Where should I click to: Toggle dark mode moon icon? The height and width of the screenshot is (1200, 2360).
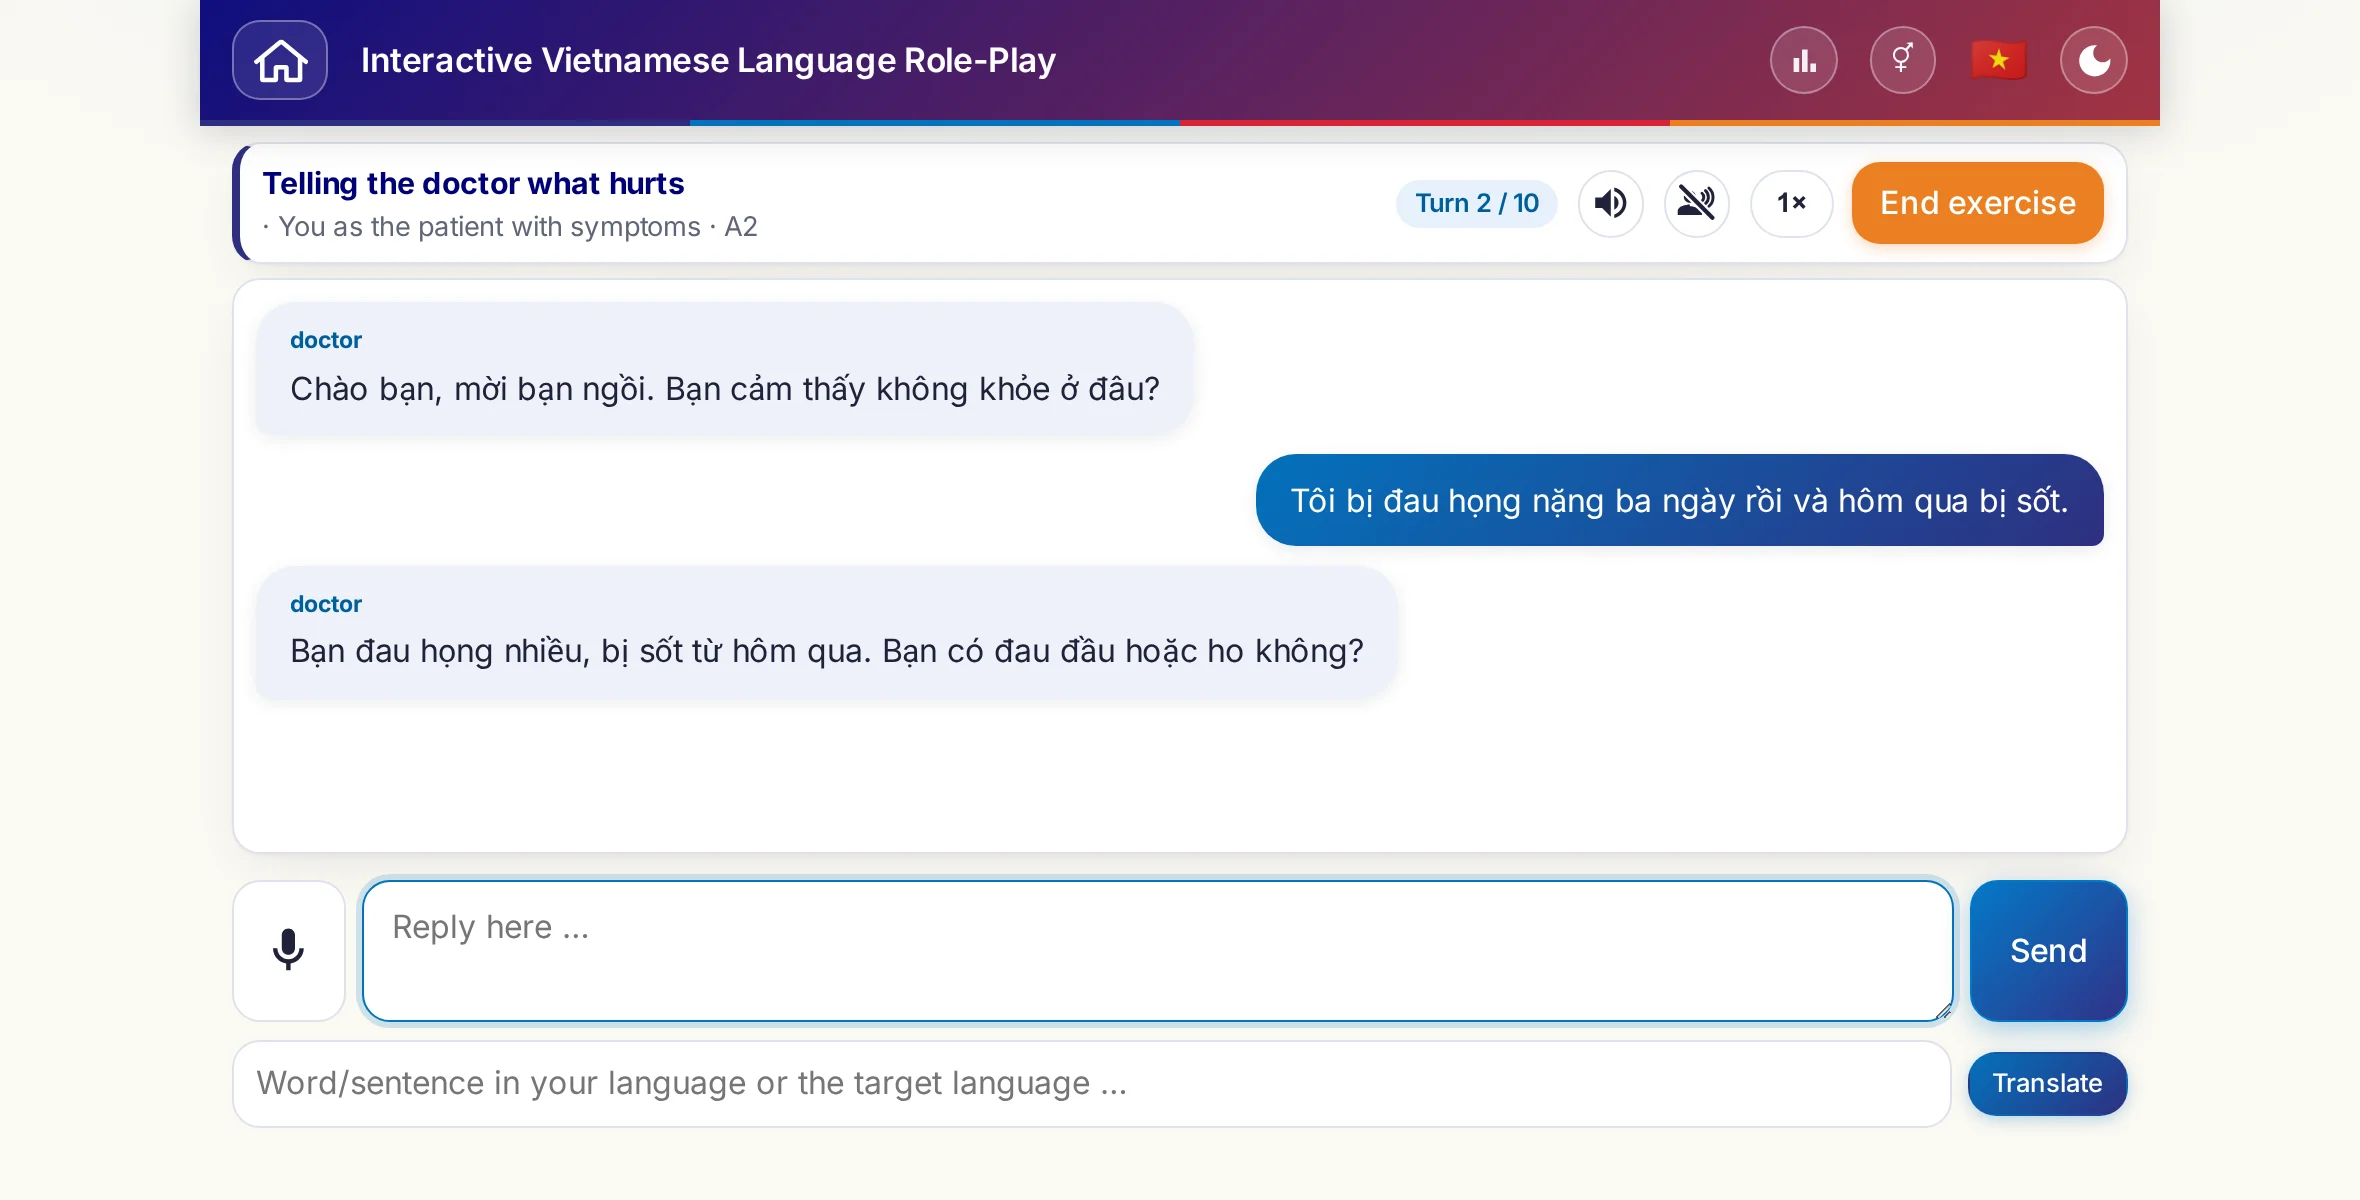tap(2093, 60)
